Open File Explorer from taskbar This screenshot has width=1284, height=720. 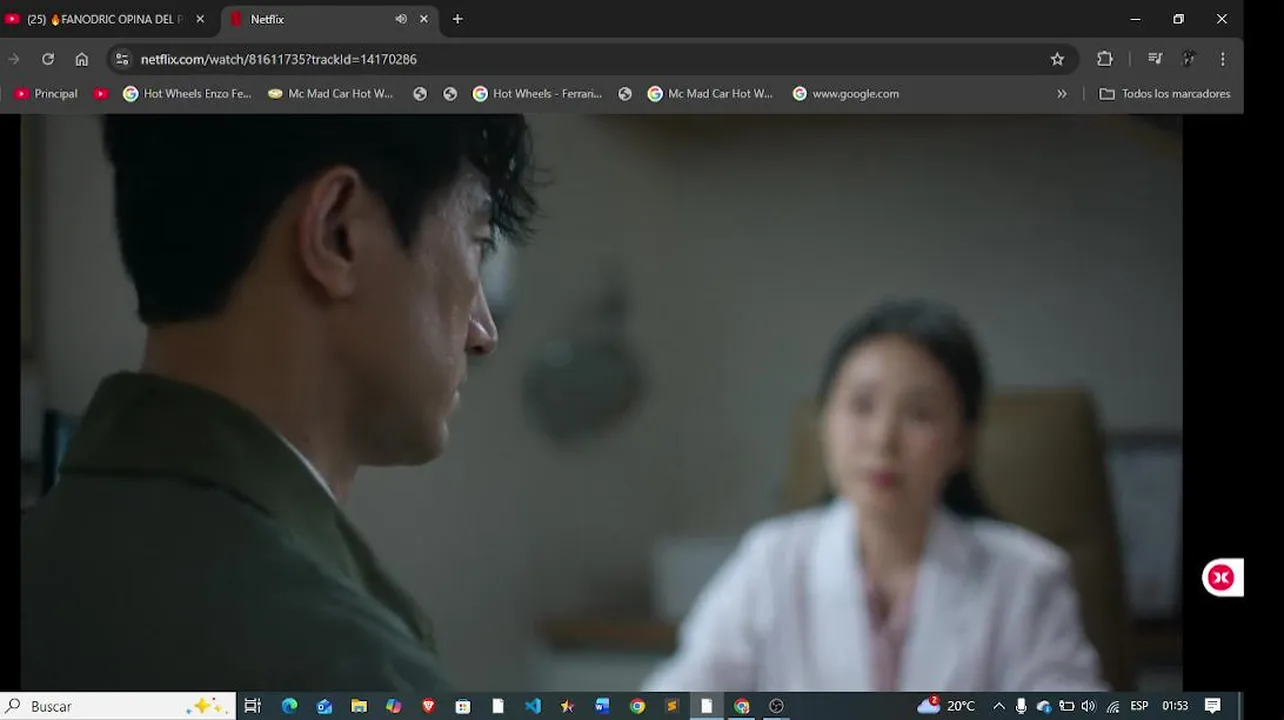[359, 706]
